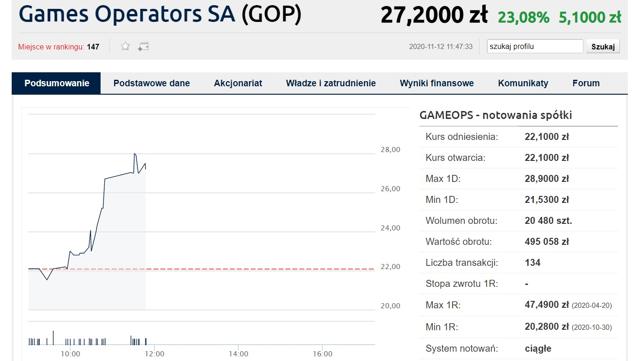Click the 14:00 label on the time axis
Screen dimensions: 640x361
tap(238, 354)
